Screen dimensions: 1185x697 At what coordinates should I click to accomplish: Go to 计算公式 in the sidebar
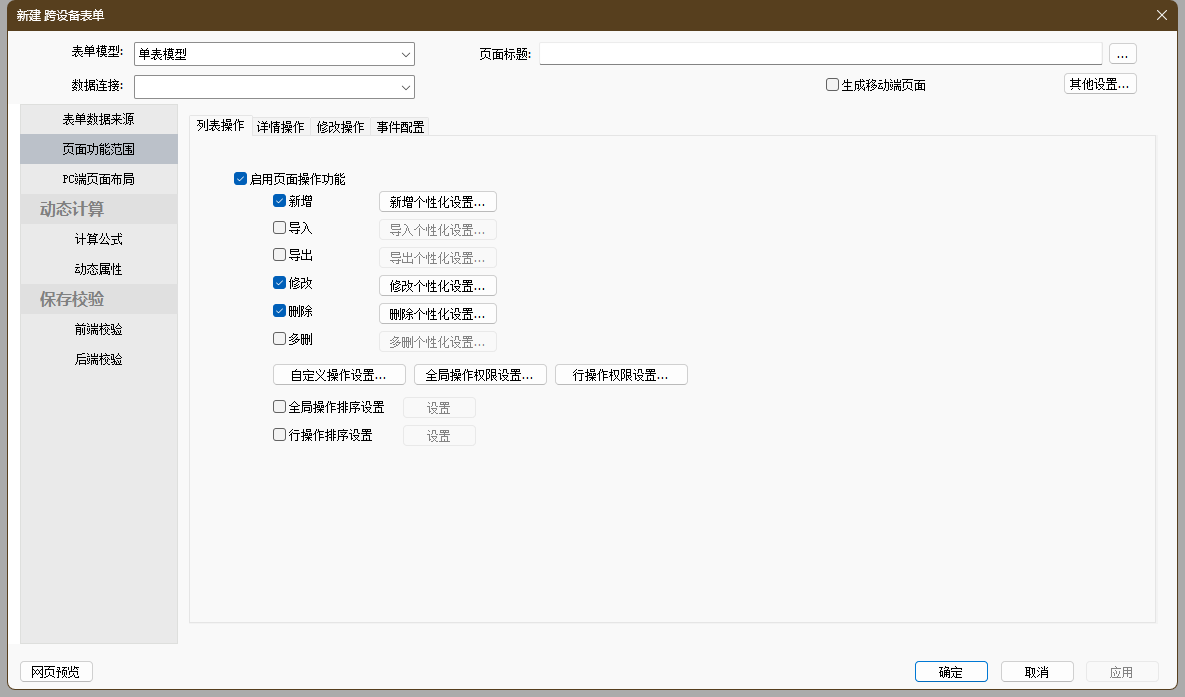(x=98, y=239)
